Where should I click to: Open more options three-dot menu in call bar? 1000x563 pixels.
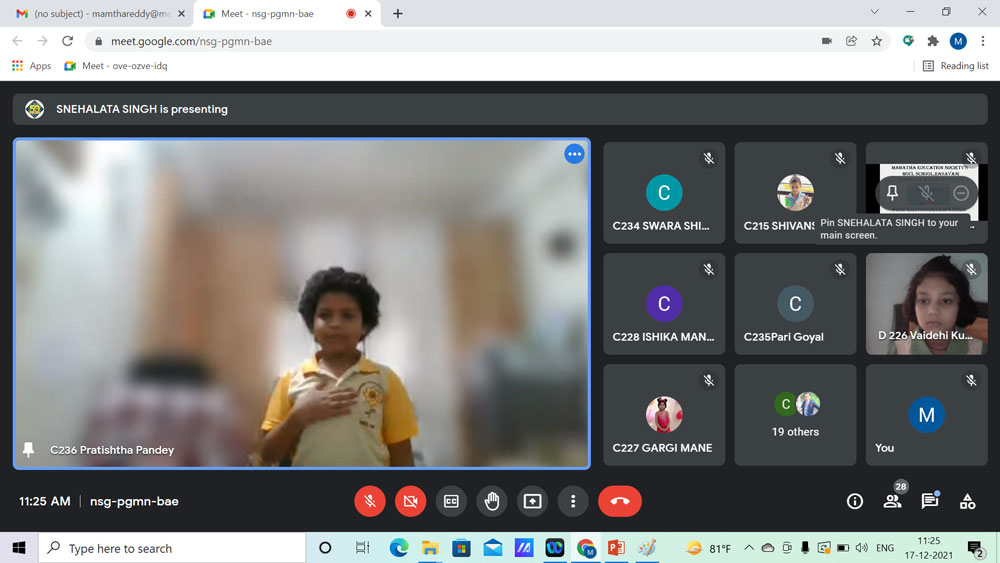(573, 501)
